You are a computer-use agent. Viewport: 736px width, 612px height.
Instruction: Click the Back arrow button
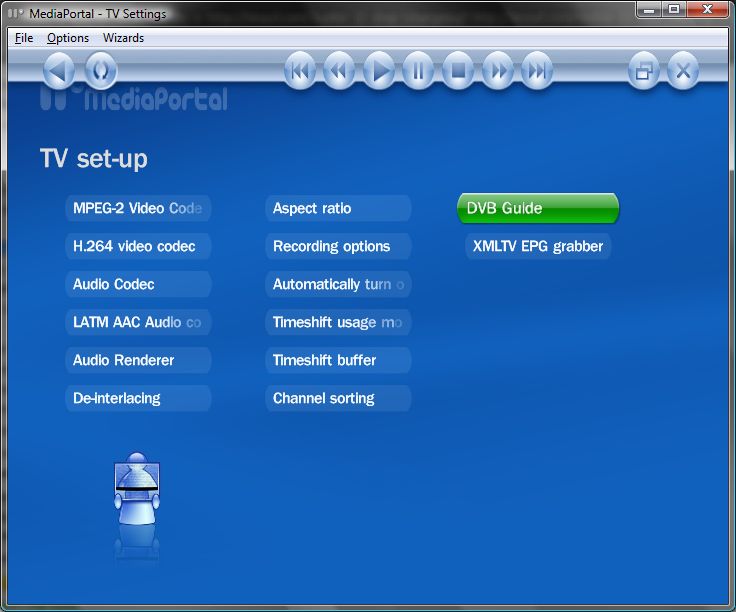coord(59,71)
